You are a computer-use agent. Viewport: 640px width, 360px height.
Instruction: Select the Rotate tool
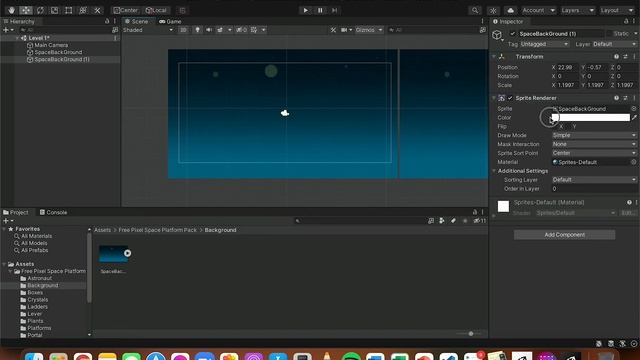[x=40, y=10]
